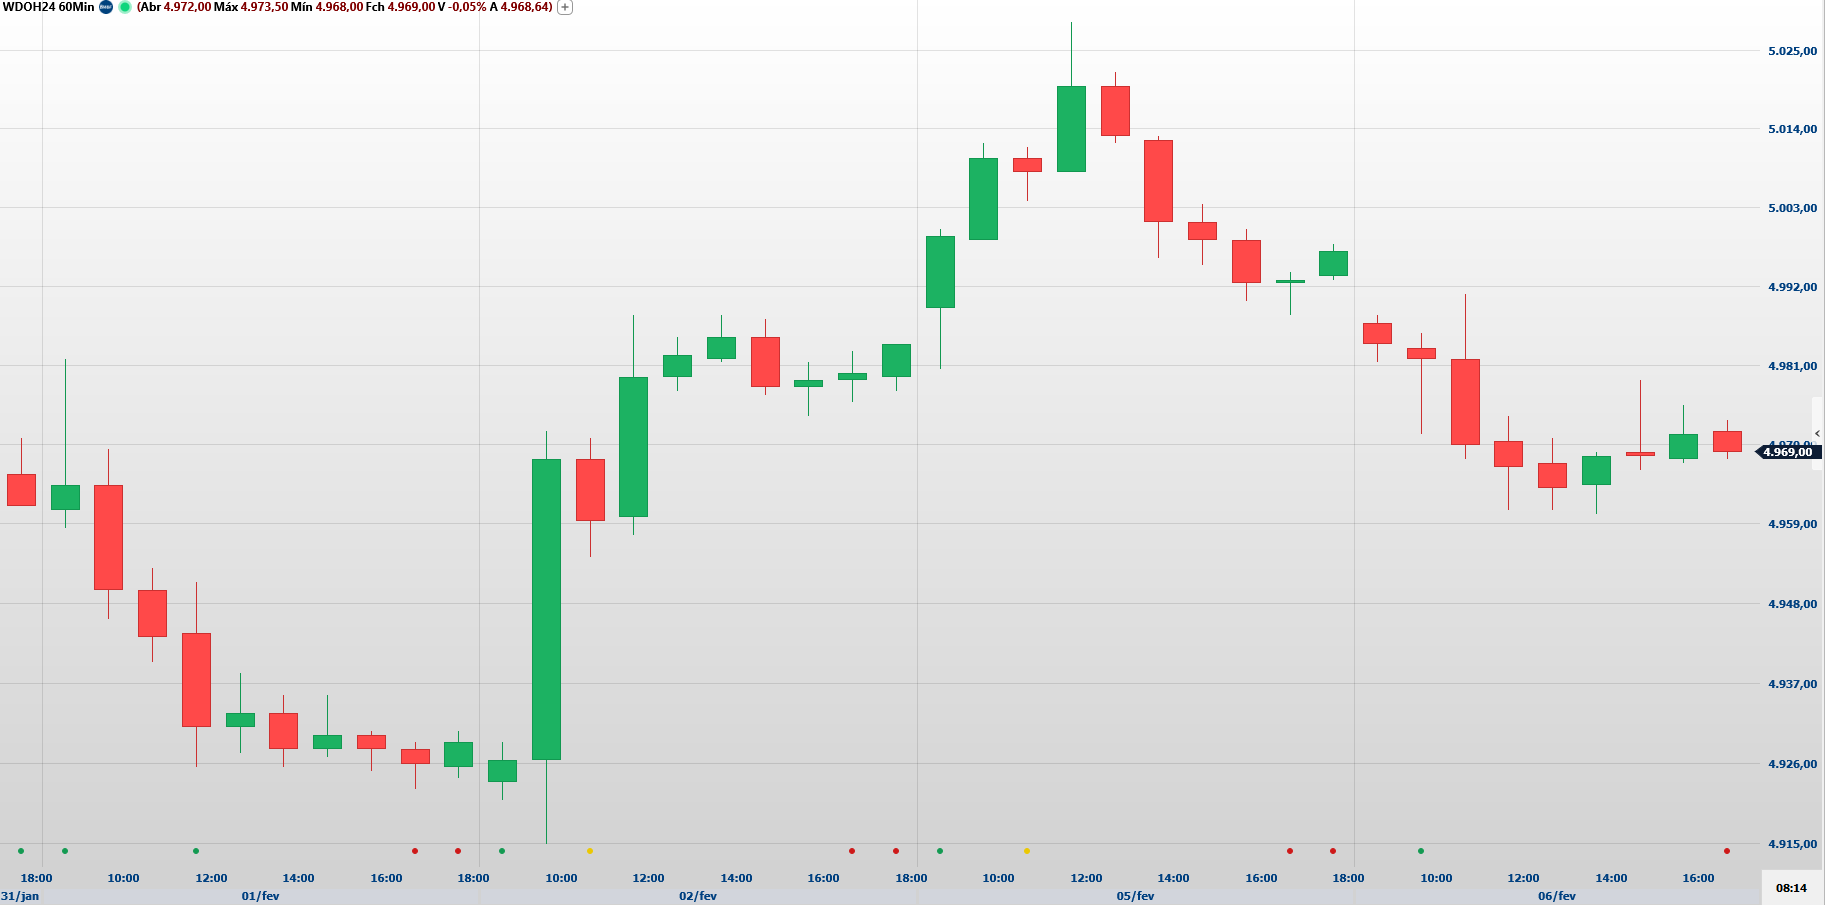Click the blue BMF exchange icon
The width and height of the screenshot is (1825, 905).
106,7
